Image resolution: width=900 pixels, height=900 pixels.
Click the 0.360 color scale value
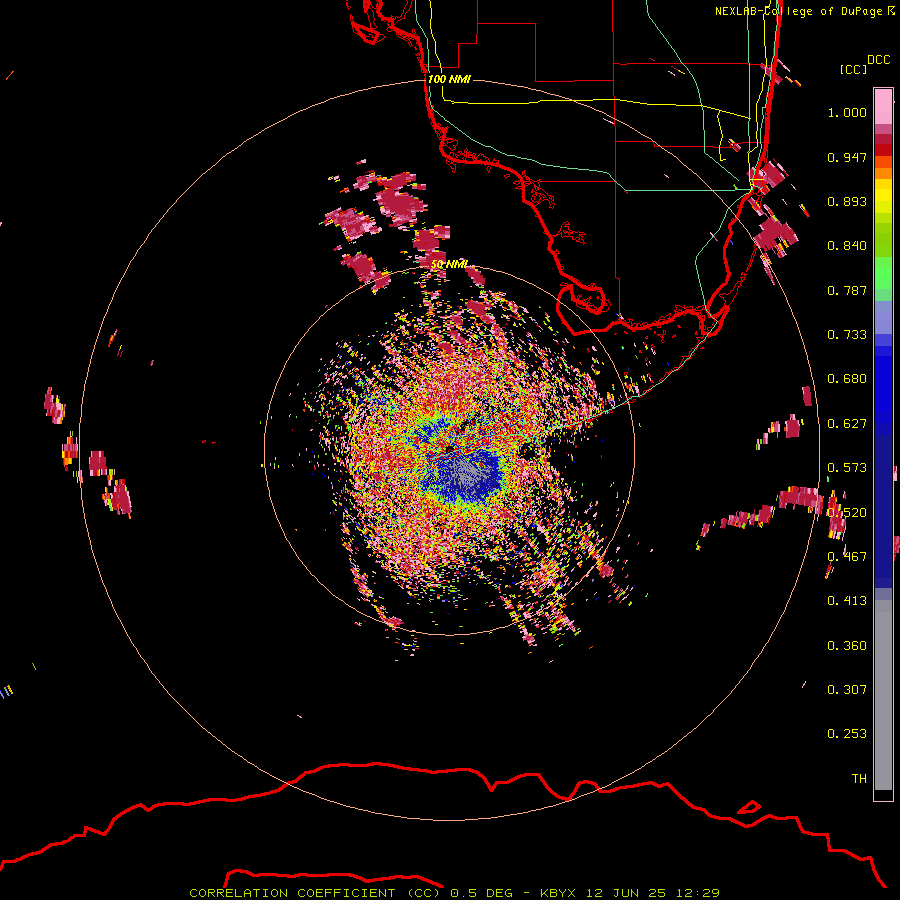pos(847,646)
